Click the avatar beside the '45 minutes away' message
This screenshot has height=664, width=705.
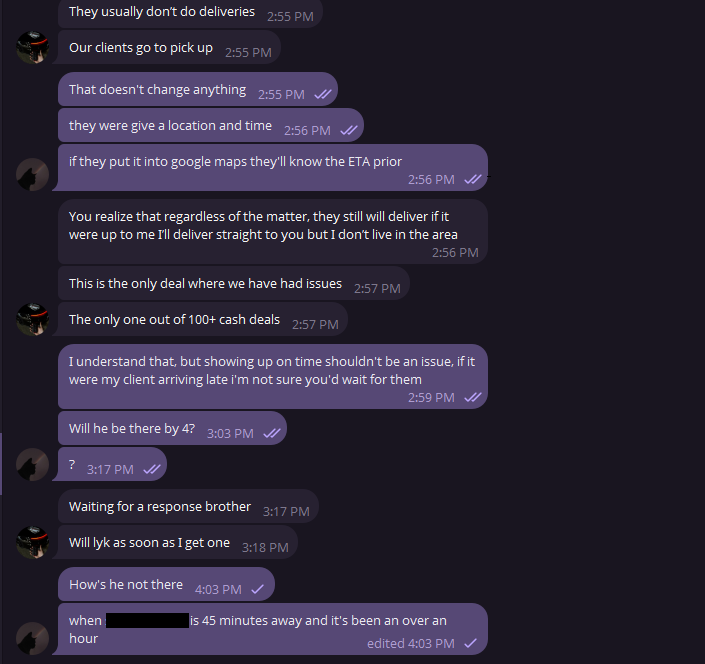click(32, 638)
